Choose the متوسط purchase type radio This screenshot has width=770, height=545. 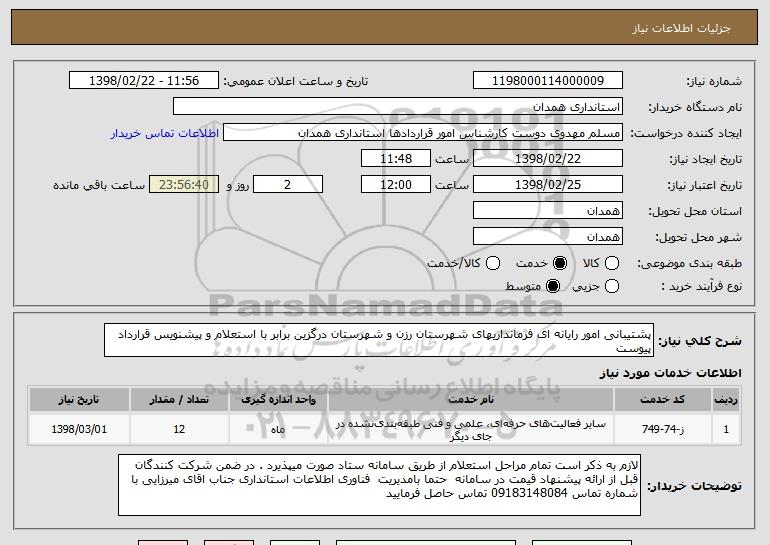[x=552, y=286]
